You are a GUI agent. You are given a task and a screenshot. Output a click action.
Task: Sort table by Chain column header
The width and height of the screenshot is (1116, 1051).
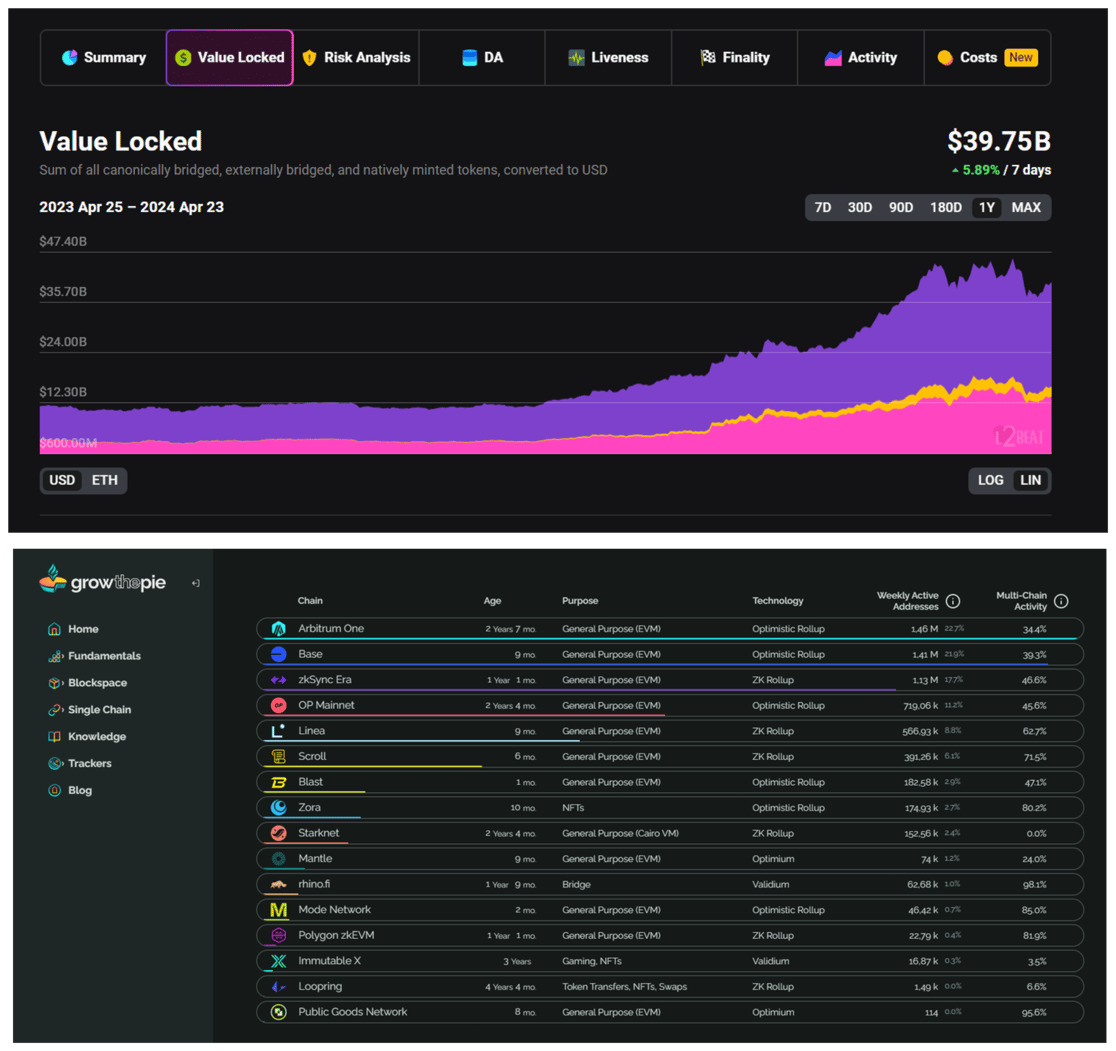tap(310, 601)
